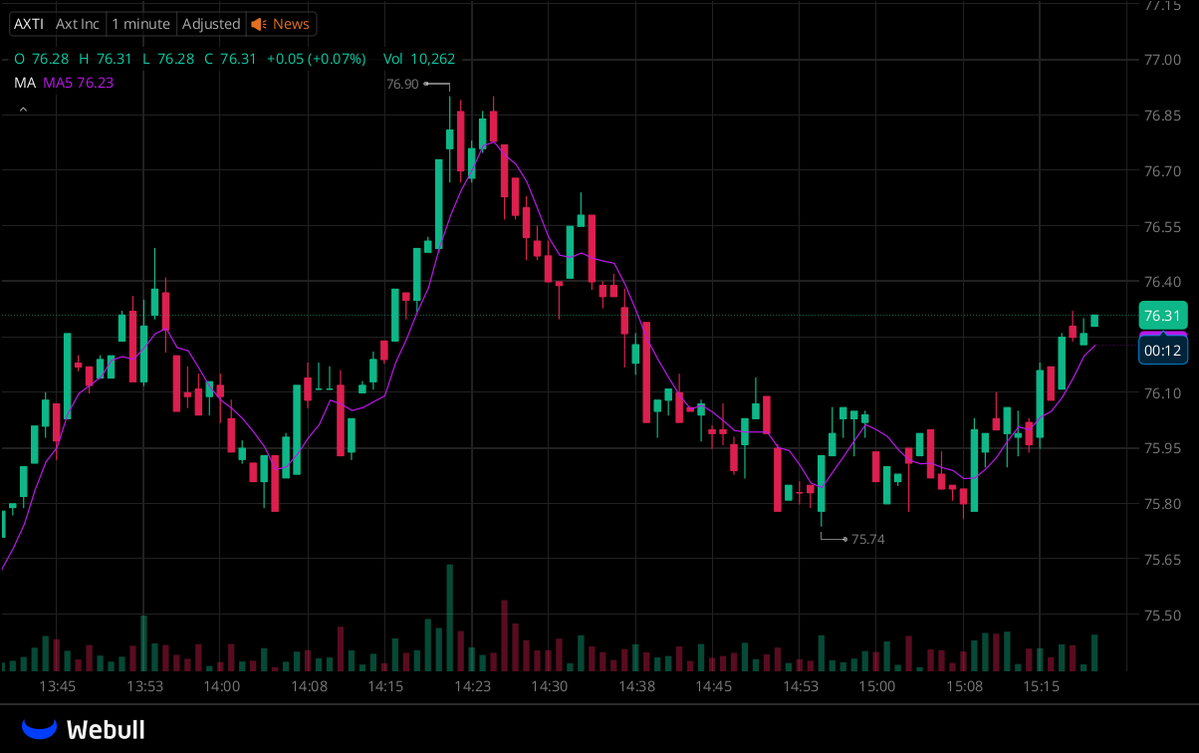Click the open price O 76.28
This screenshot has width=1199, height=753.
[x=41, y=59]
